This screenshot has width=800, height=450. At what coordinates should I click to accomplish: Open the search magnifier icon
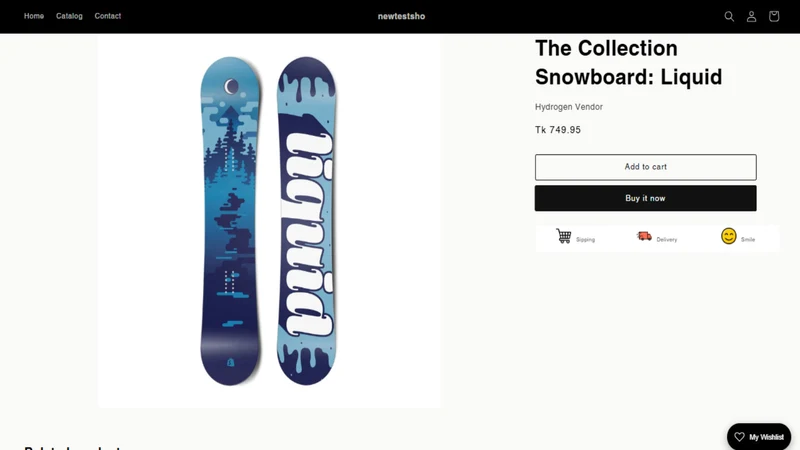[729, 16]
